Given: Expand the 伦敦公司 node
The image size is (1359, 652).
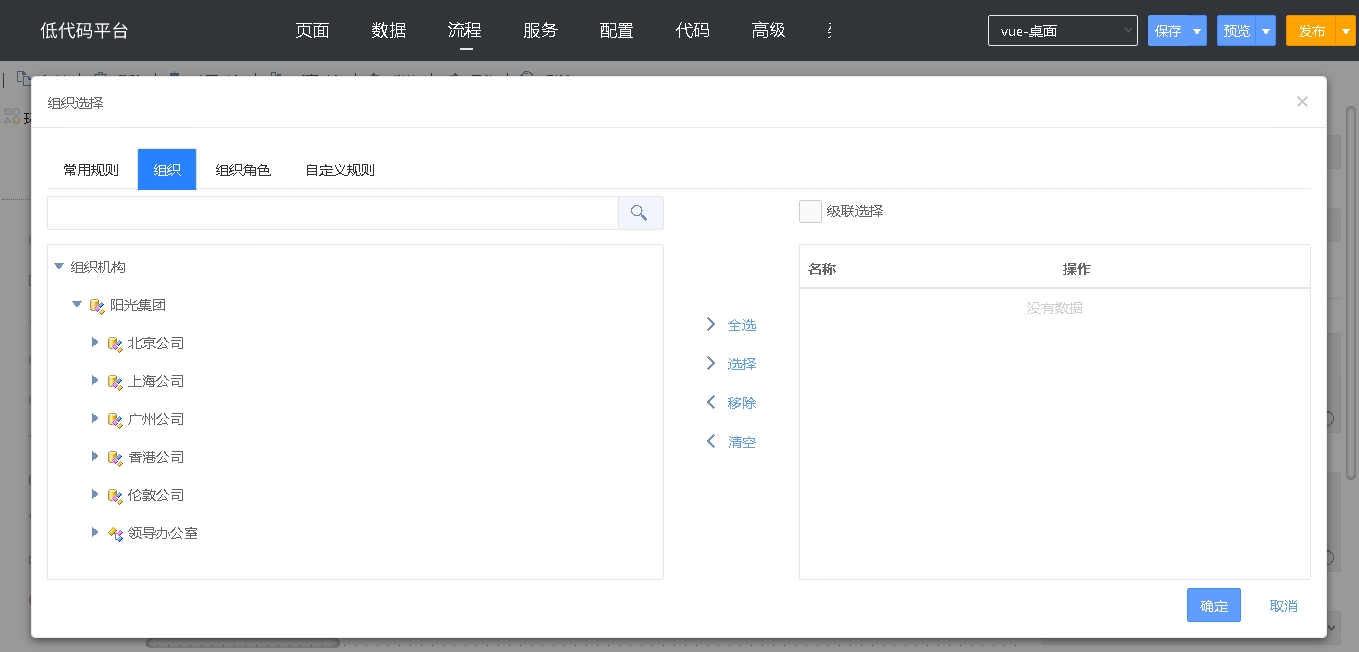Looking at the screenshot, I should (95, 494).
